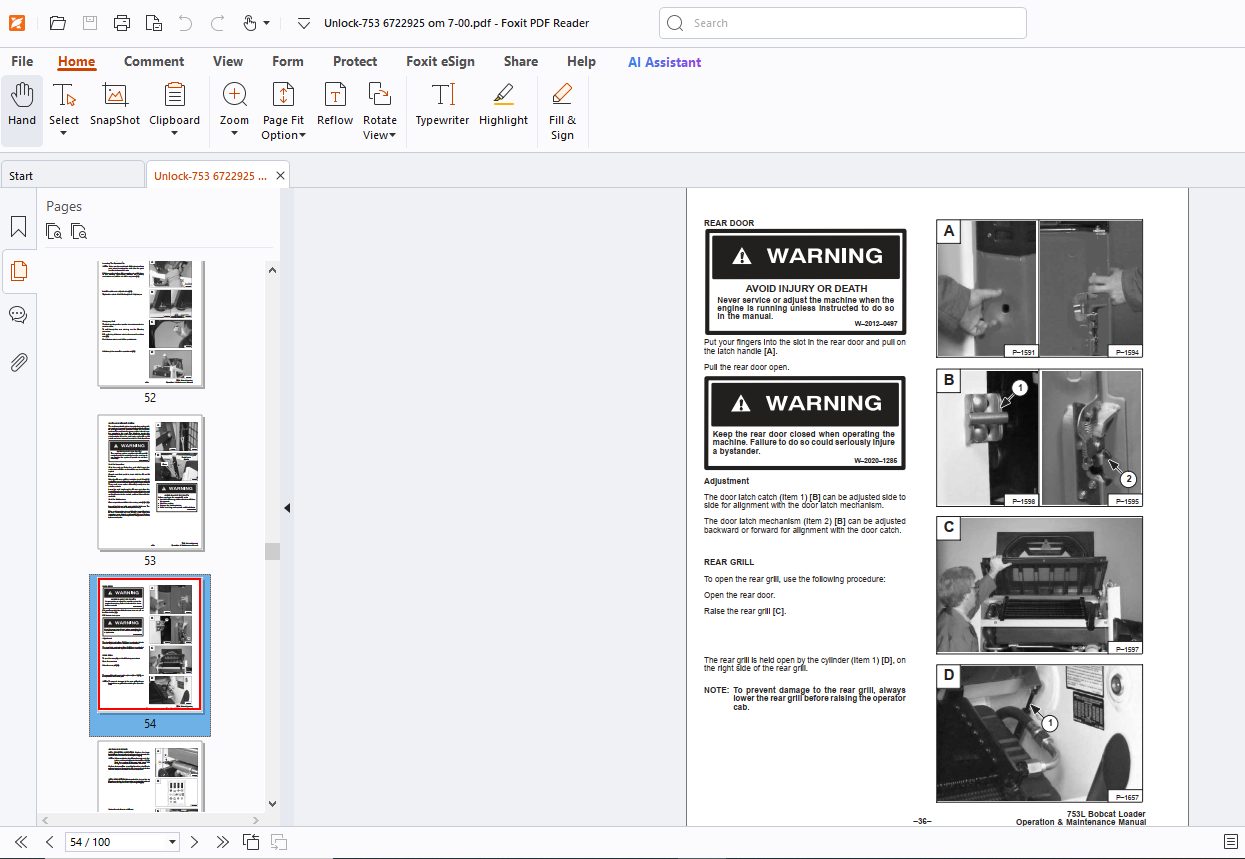This screenshot has width=1245, height=859.
Task: Close the Unlock-753 document tab
Action: [280, 176]
